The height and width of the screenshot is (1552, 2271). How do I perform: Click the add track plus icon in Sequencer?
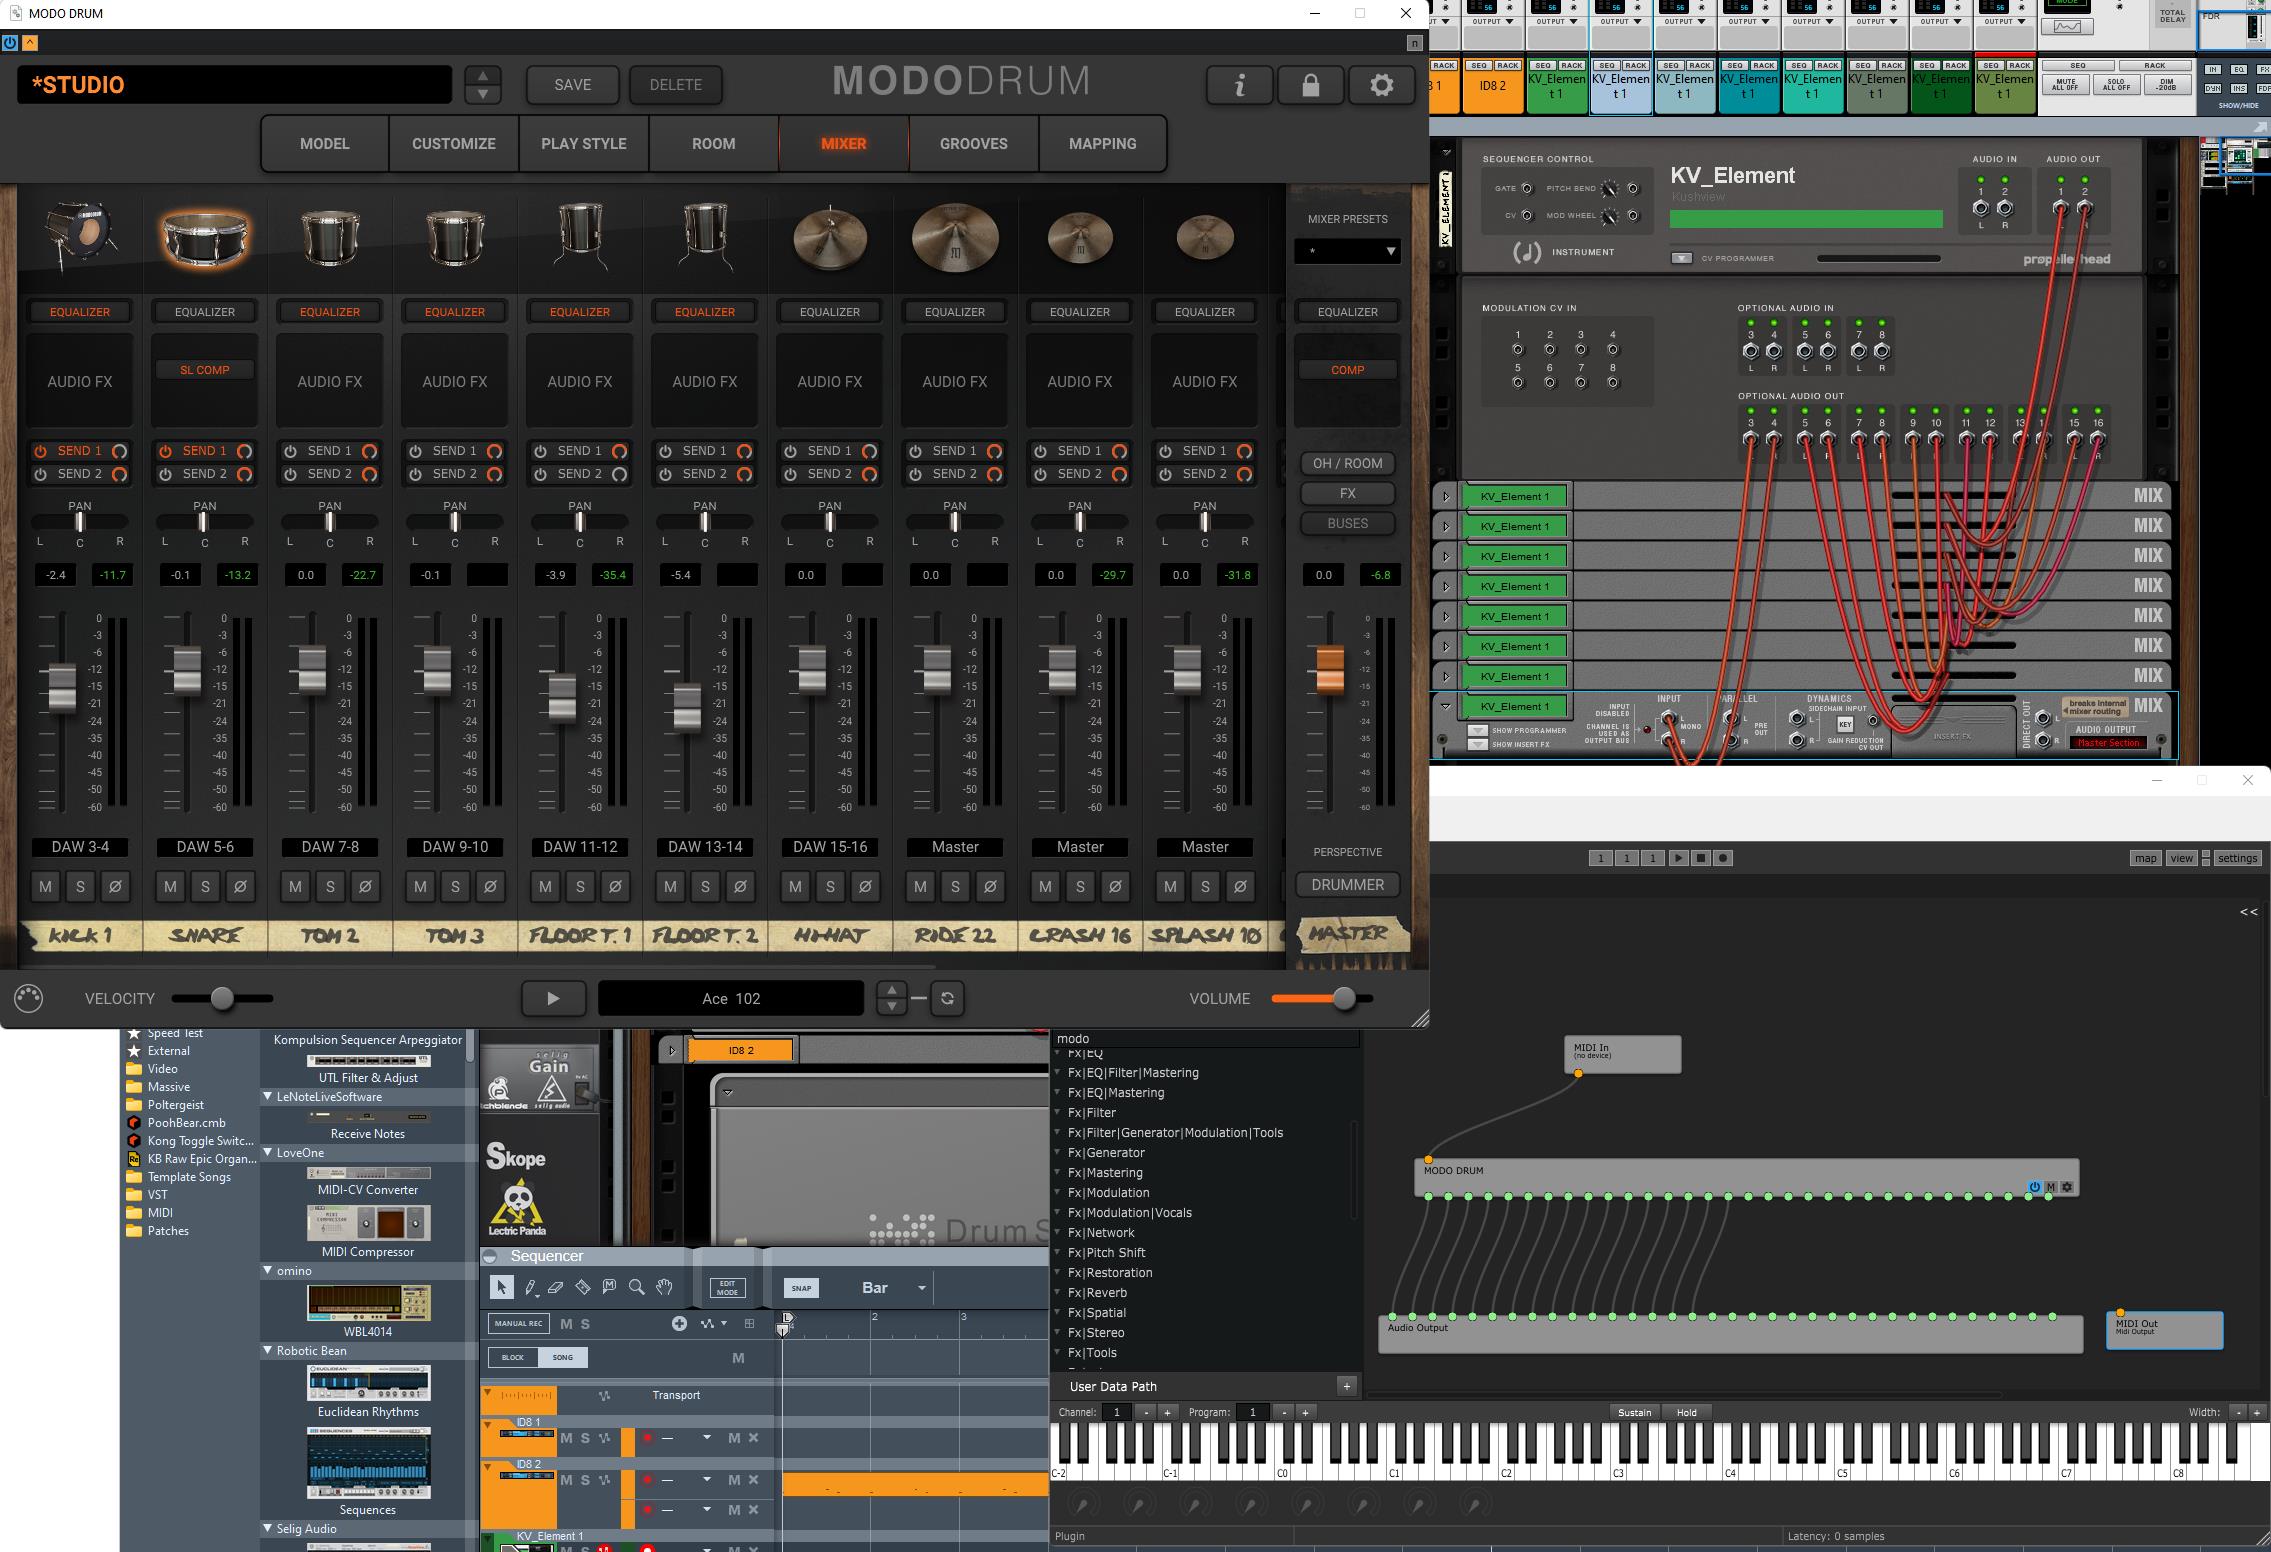click(x=679, y=1324)
